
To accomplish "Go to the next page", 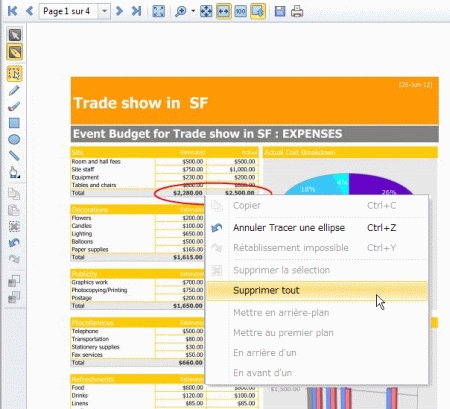I will 119,11.
